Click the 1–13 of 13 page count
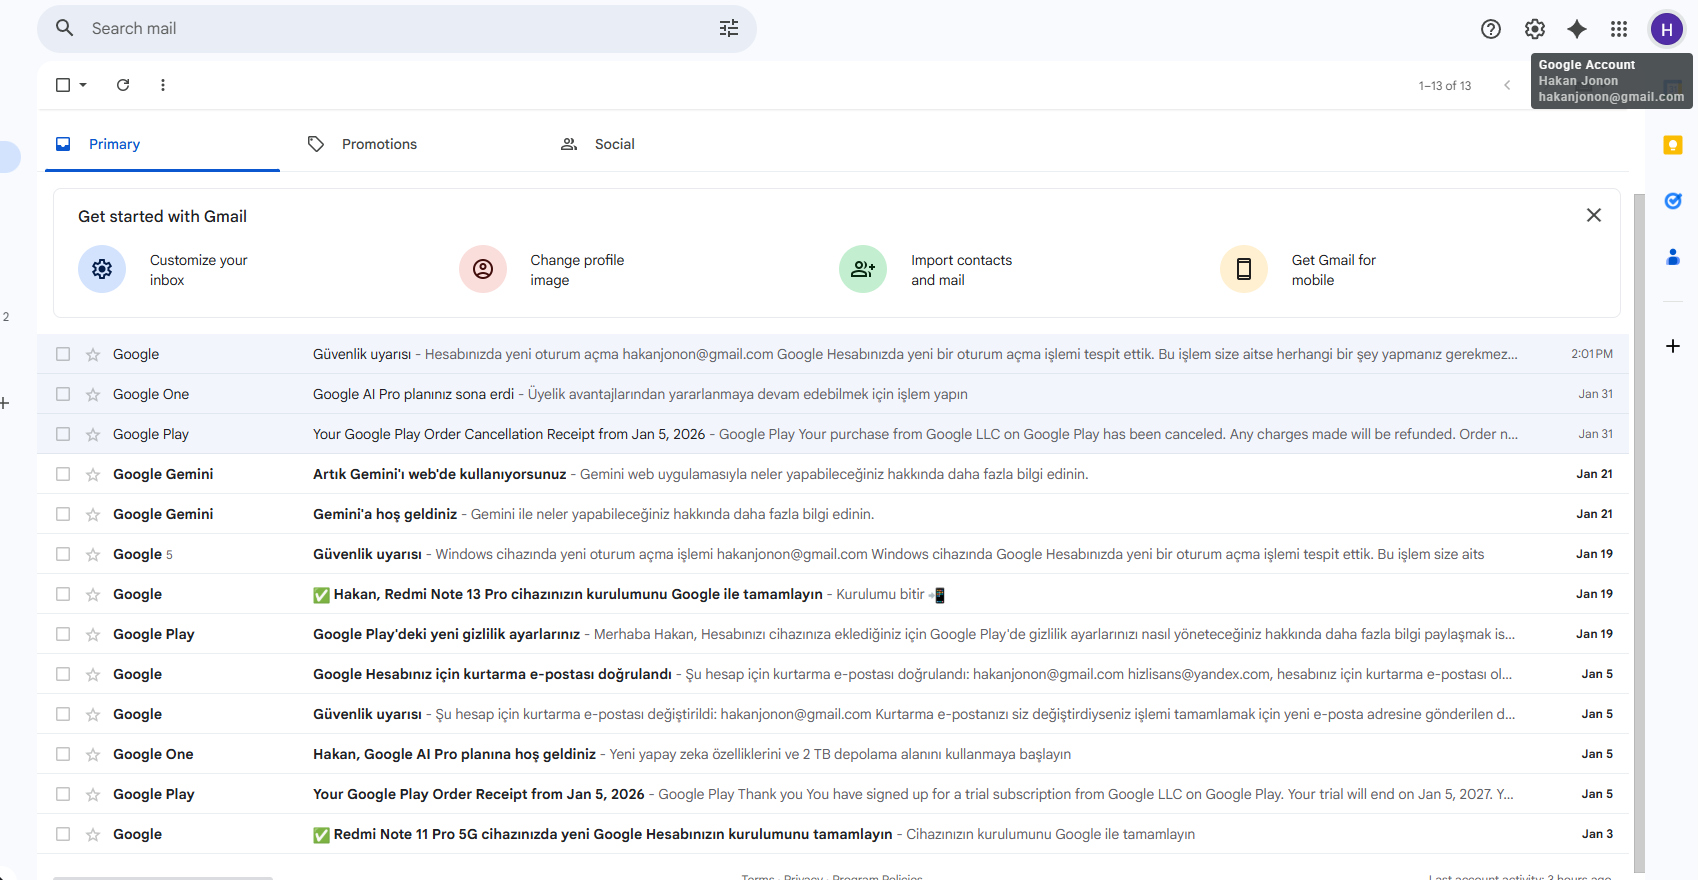 (1445, 86)
